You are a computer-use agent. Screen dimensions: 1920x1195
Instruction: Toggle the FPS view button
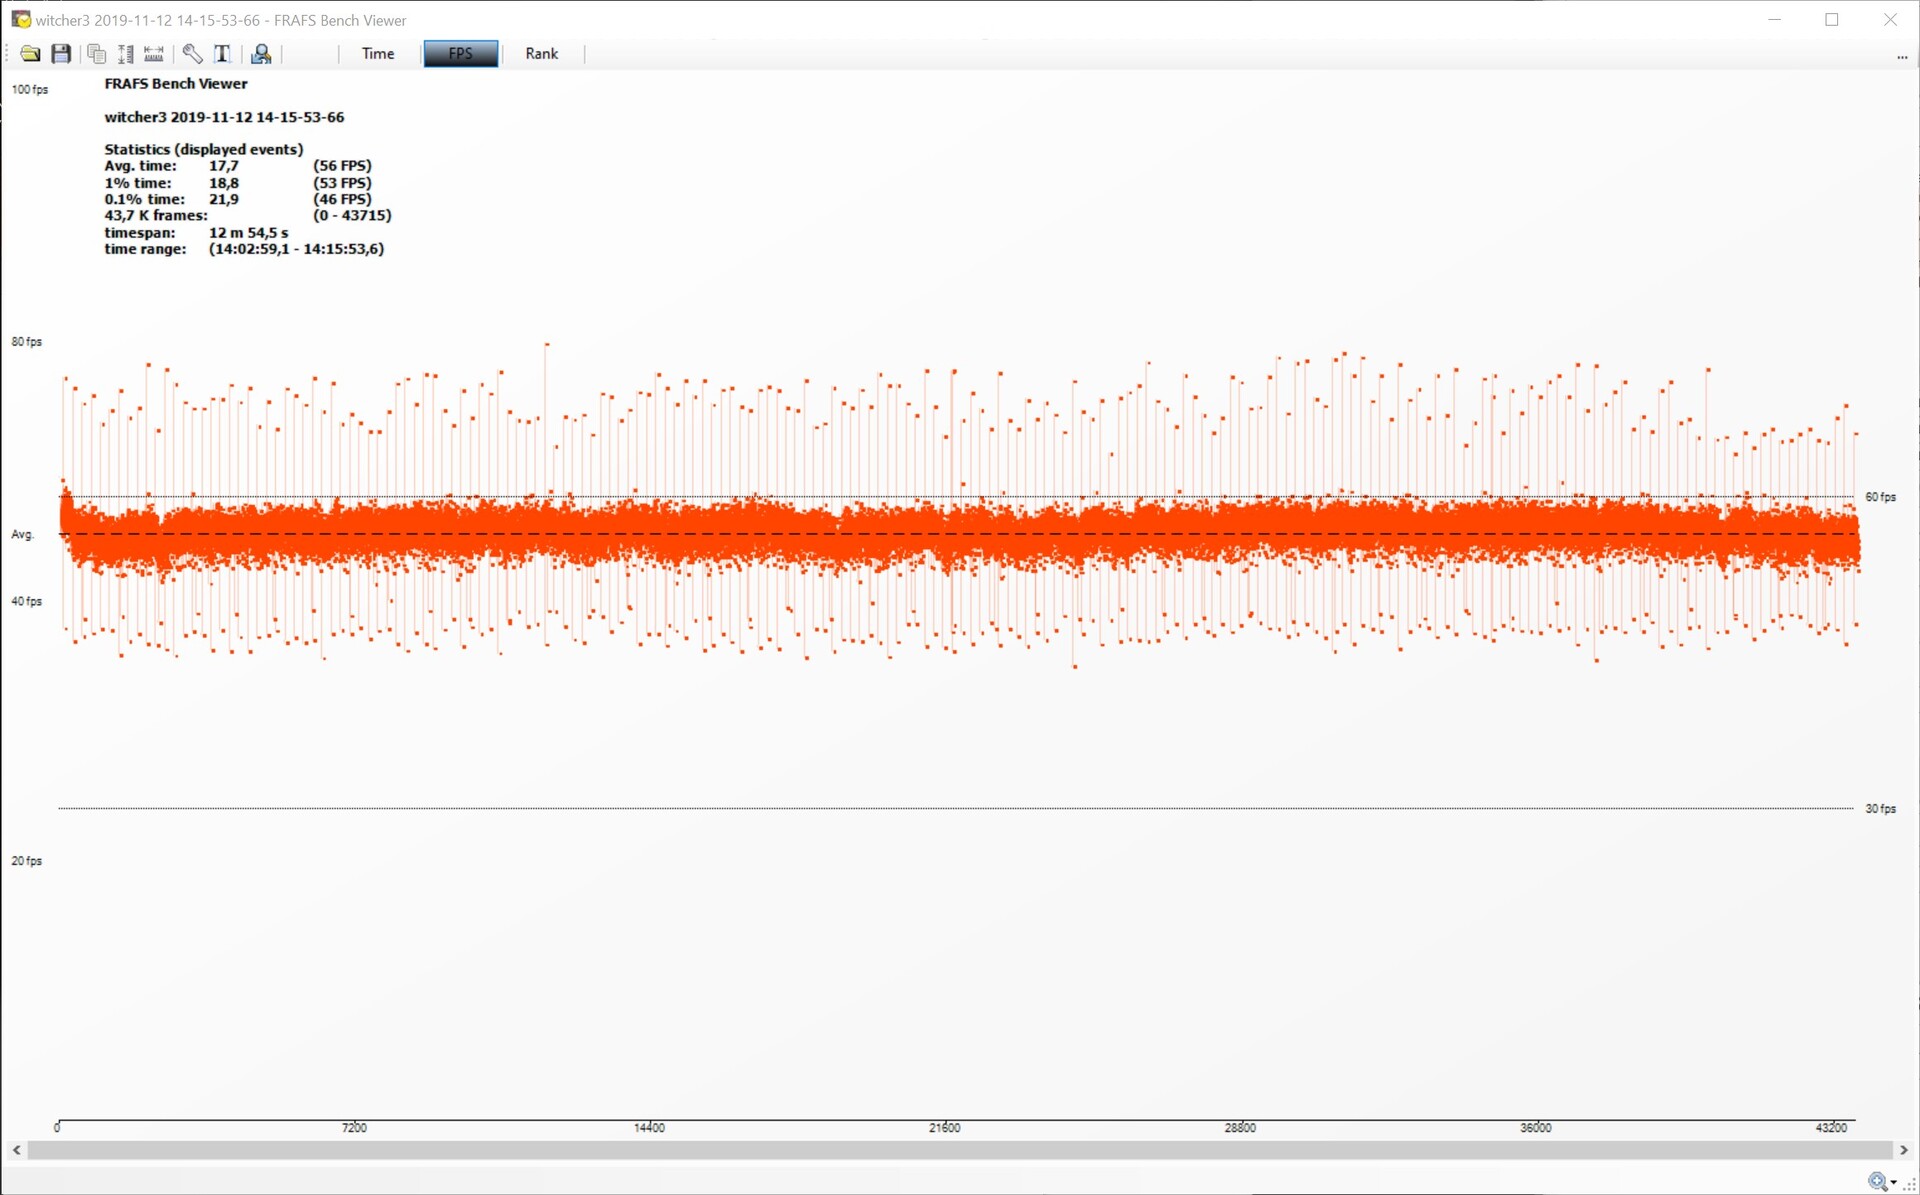click(460, 54)
